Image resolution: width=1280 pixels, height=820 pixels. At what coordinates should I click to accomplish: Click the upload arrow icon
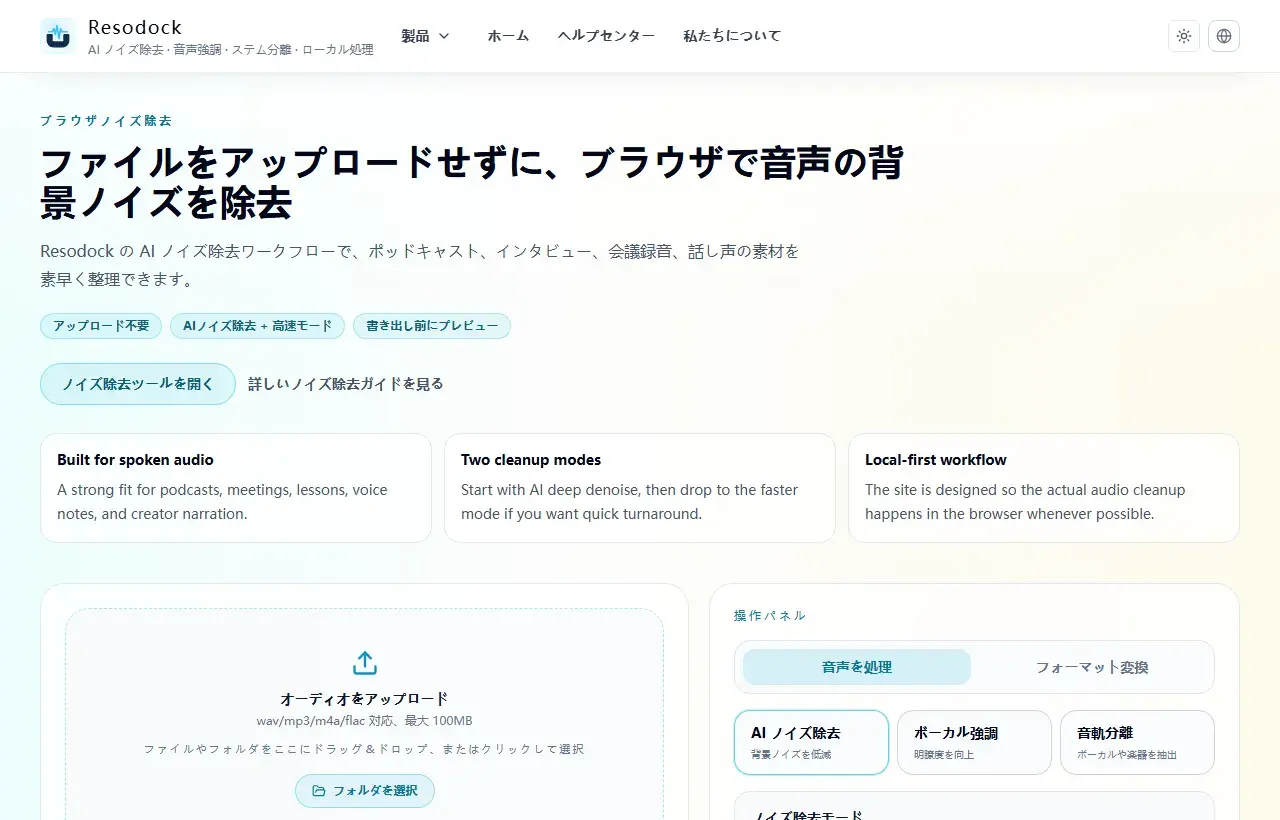[365, 663]
